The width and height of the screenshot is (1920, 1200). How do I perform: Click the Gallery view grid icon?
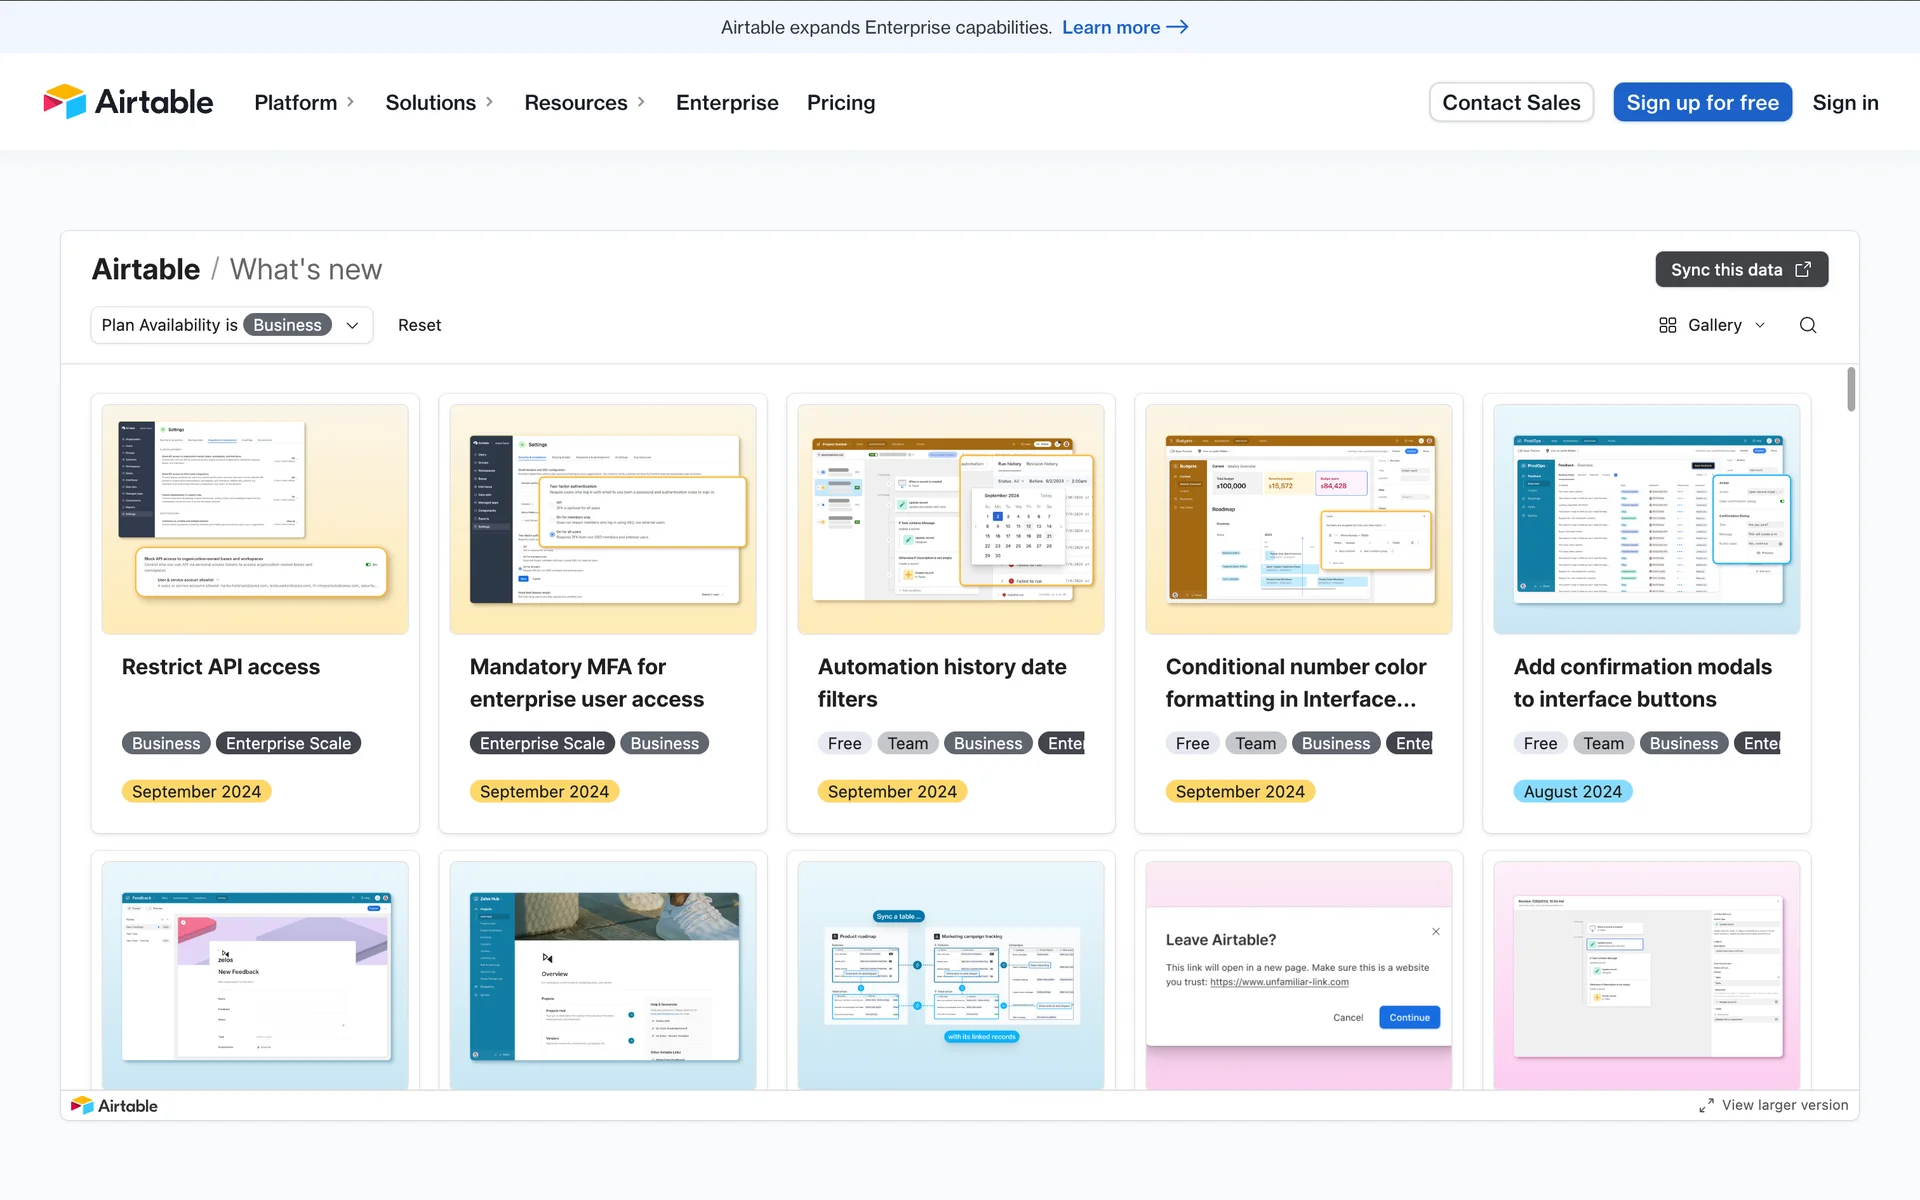click(1667, 325)
